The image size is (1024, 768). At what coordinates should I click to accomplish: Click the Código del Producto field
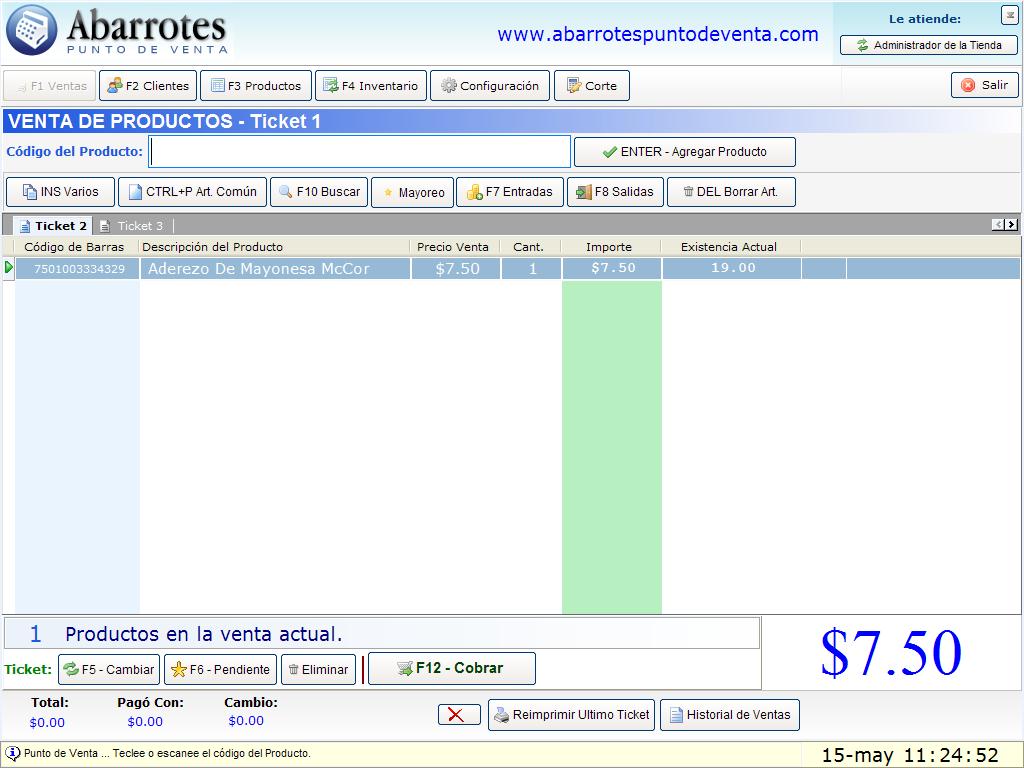point(359,152)
